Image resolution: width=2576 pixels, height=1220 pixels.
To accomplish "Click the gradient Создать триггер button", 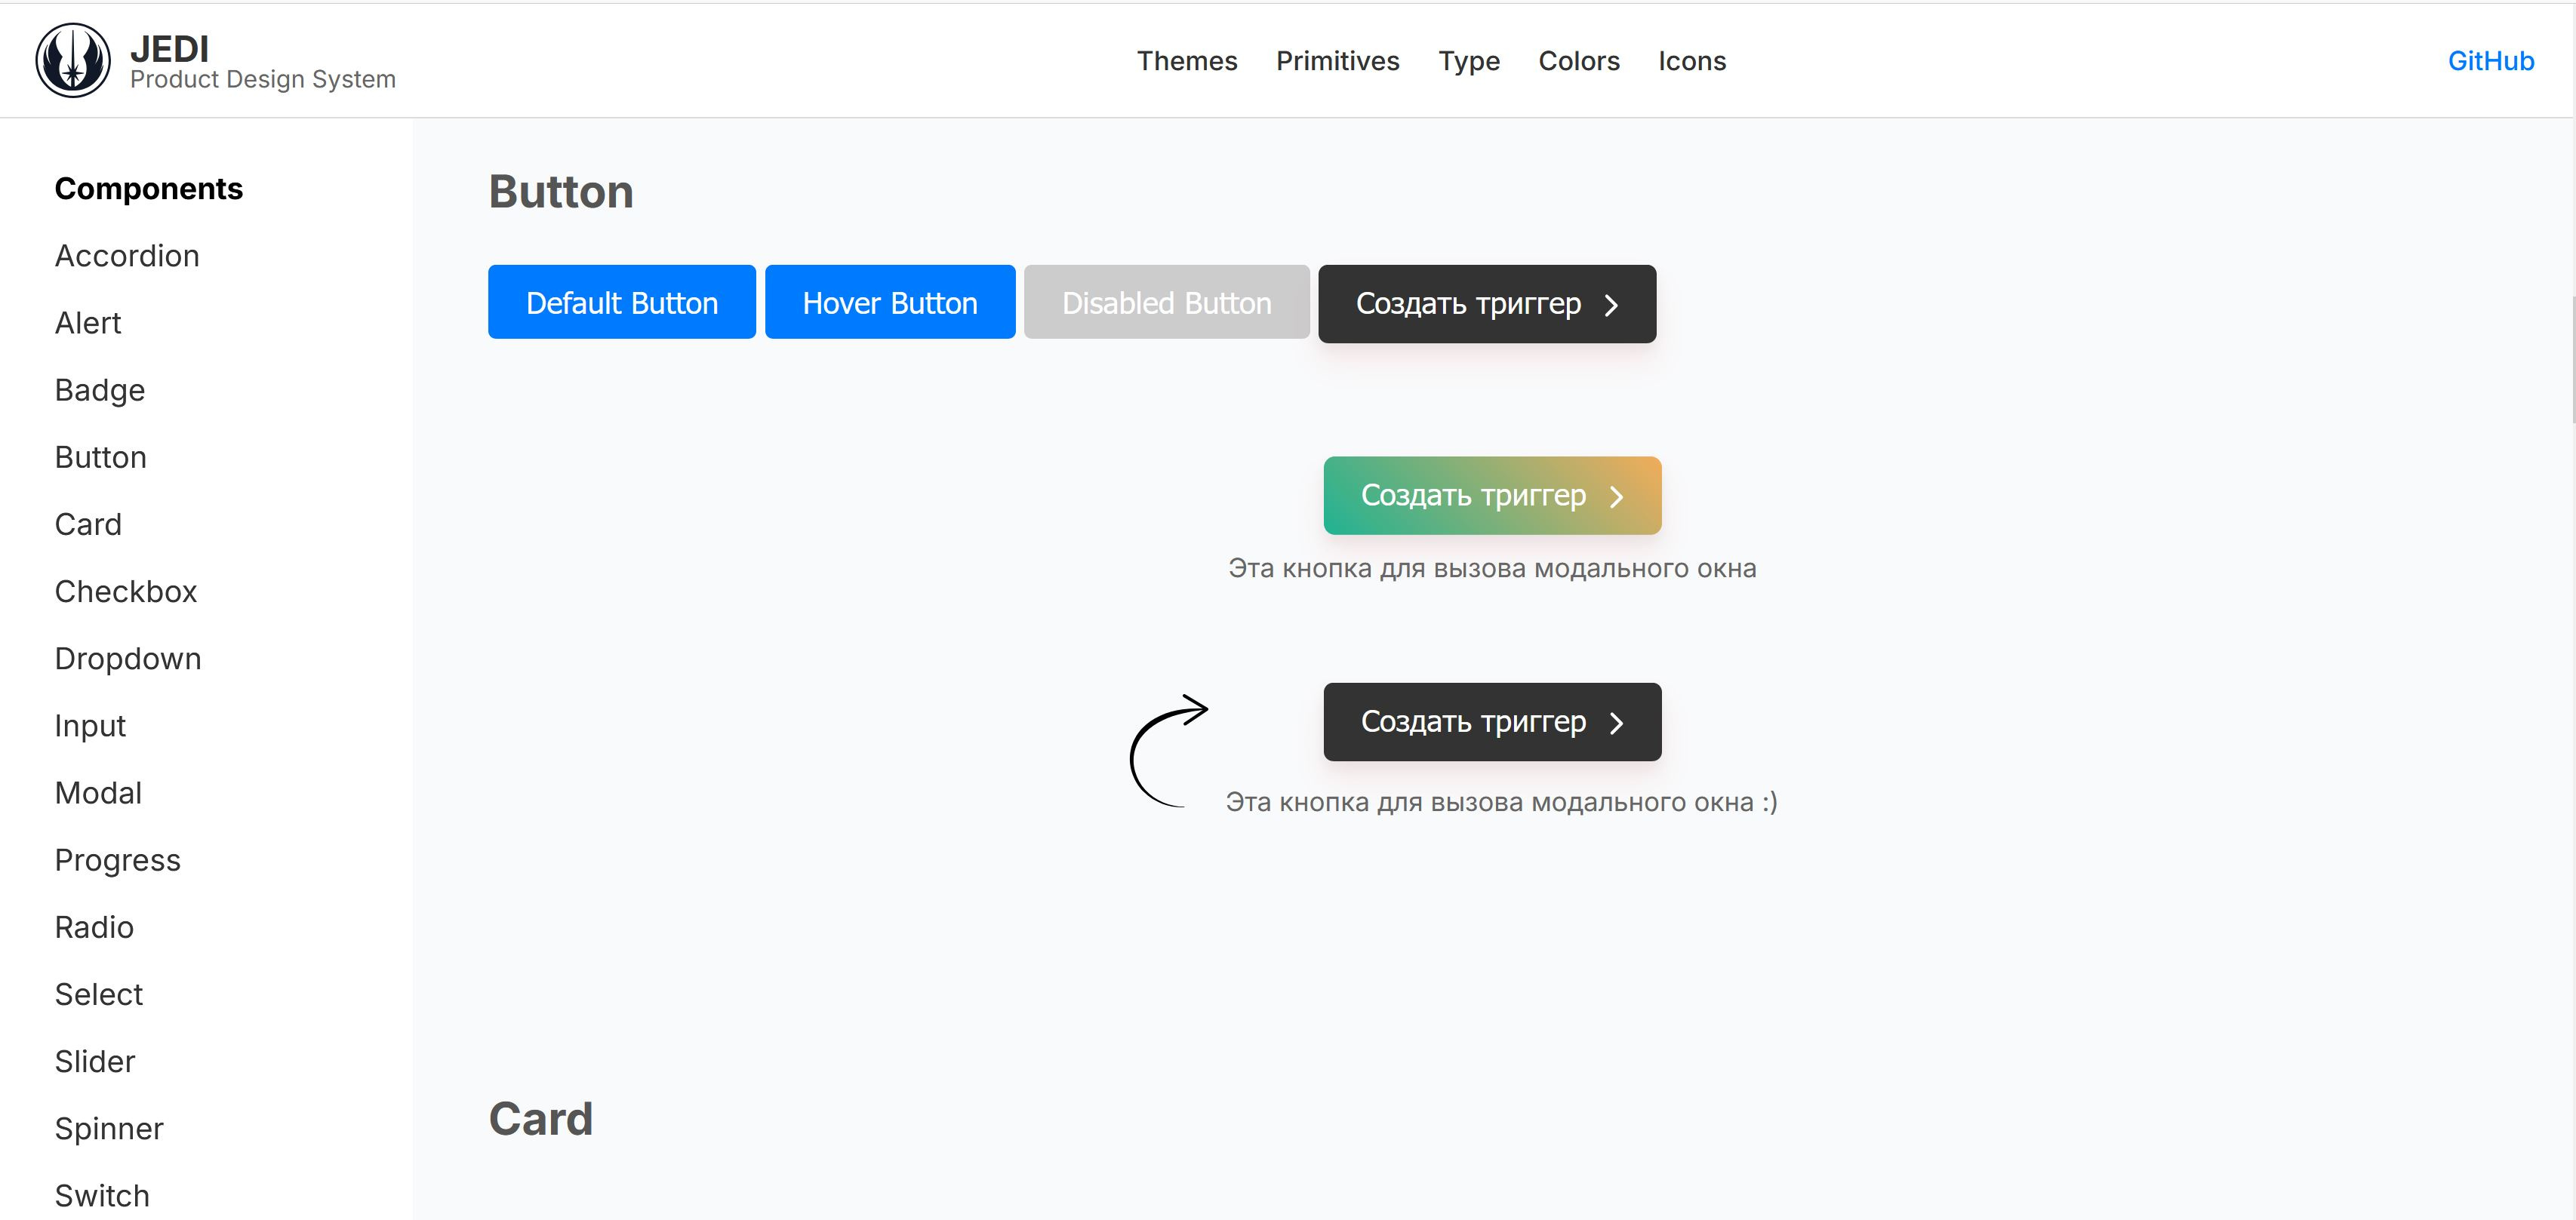I will coord(1491,495).
